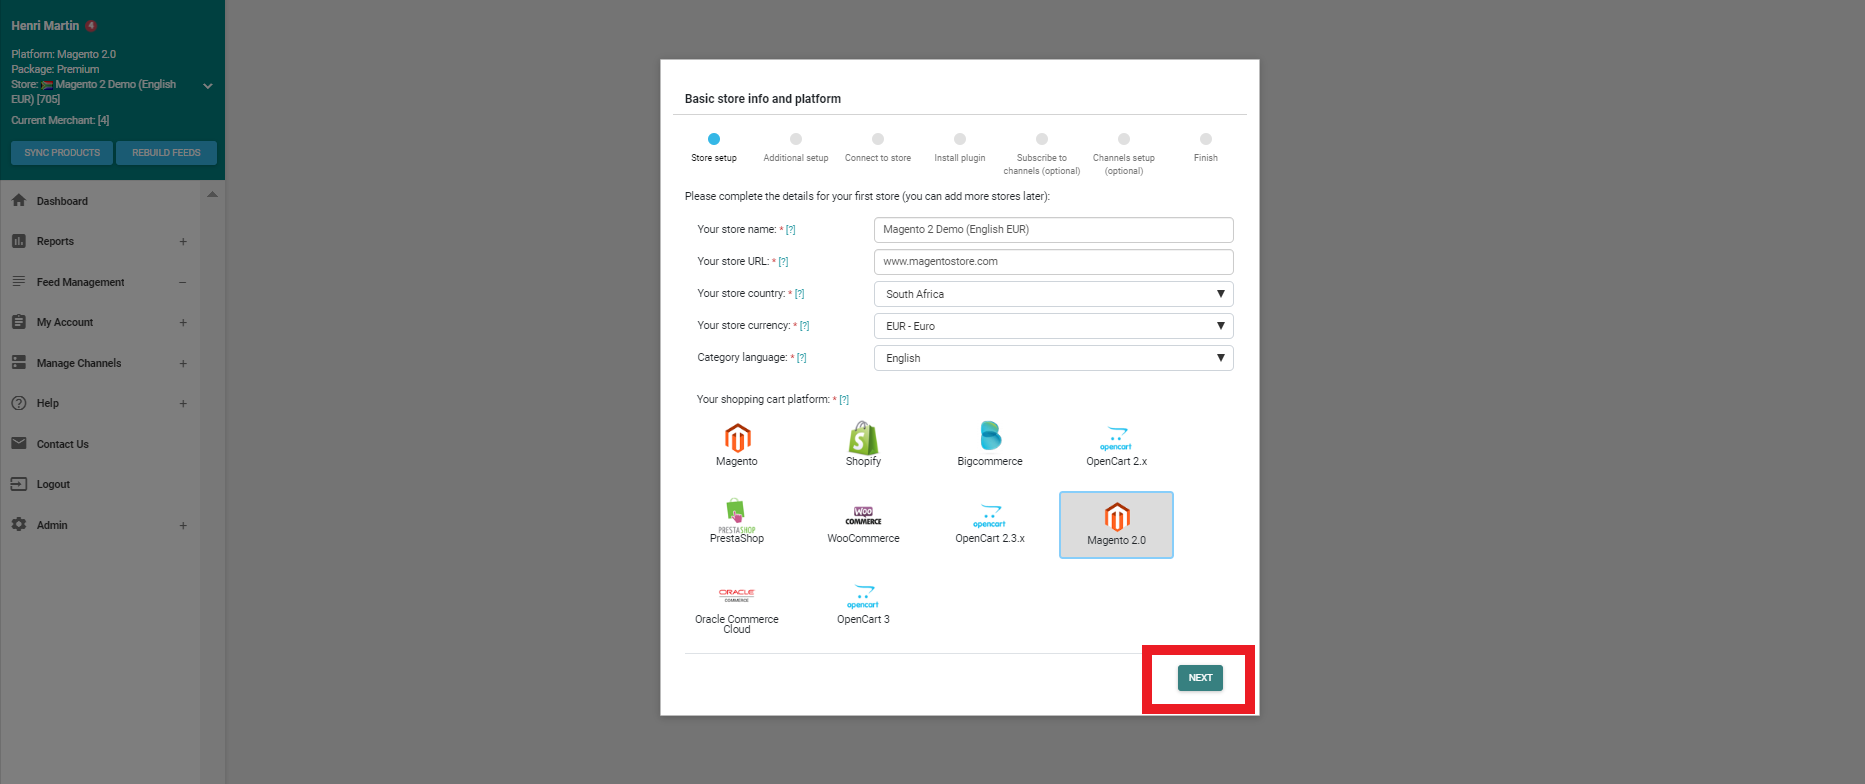Screen dimensions: 1865x784
Task: Choose the Shopify platform icon
Action: click(863, 438)
